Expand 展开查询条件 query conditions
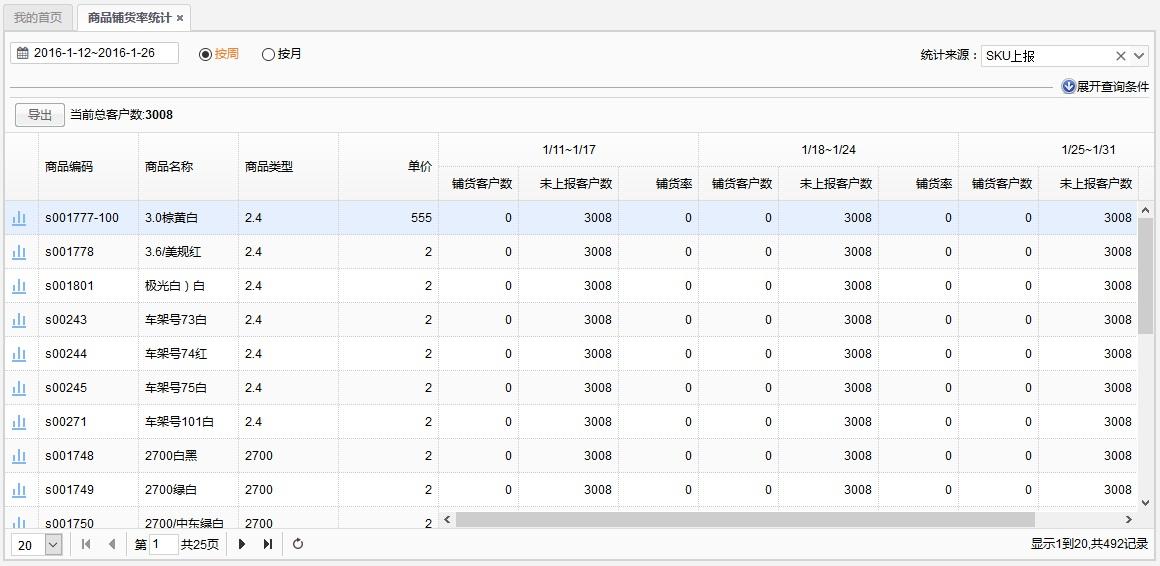Image resolution: width=1160 pixels, height=566 pixels. point(1105,87)
